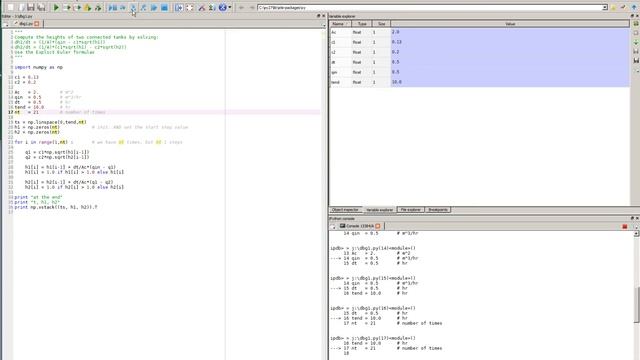
Task: Click the debugger Step into icon
Action: click(133, 7)
